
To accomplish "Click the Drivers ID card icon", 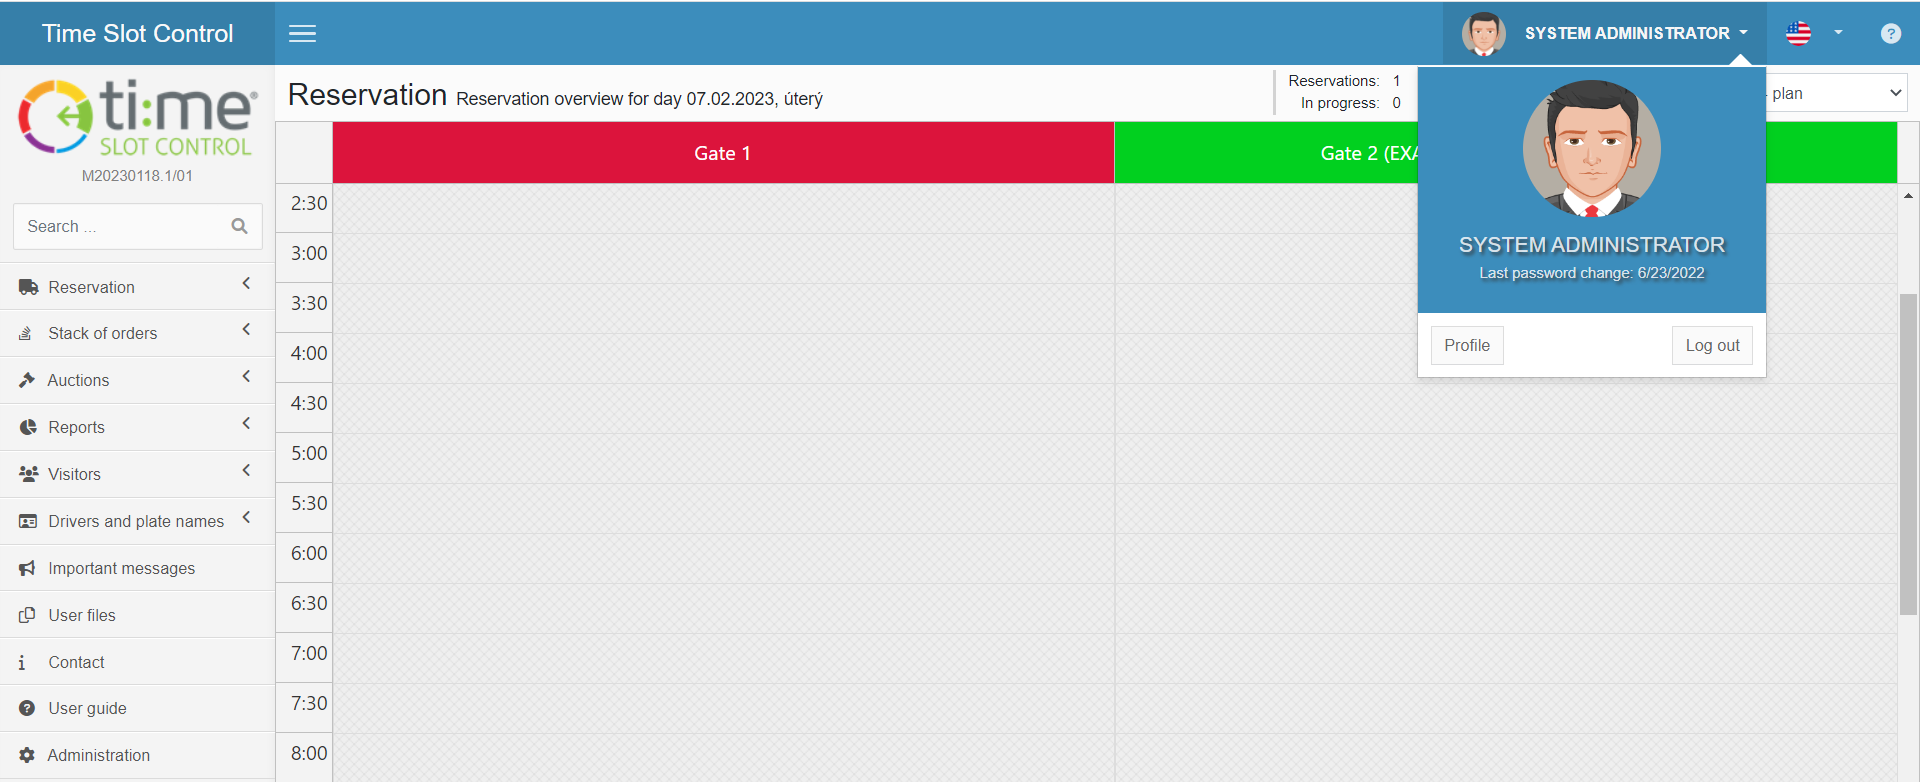I will [x=28, y=521].
